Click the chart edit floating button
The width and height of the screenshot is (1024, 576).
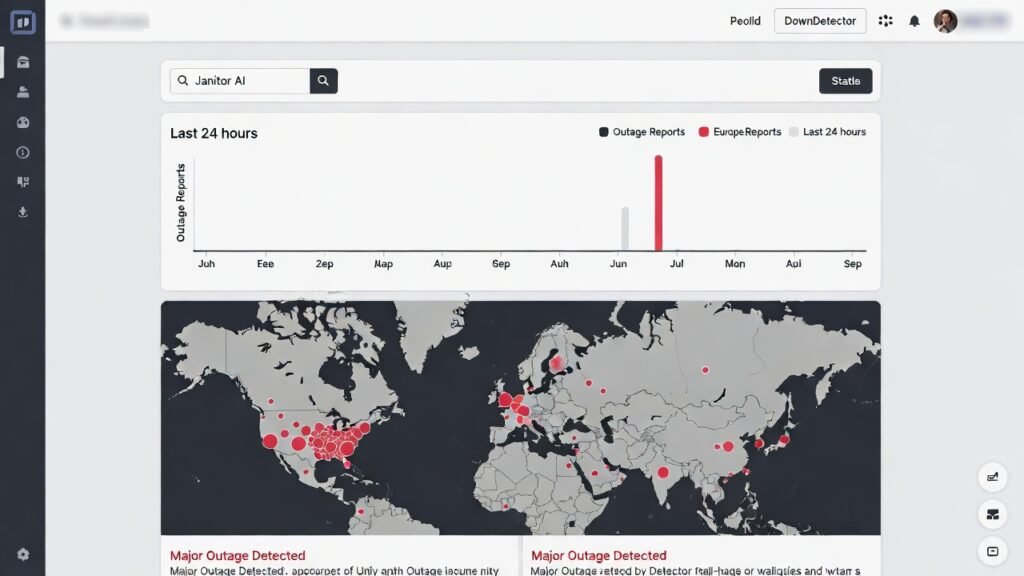992,477
